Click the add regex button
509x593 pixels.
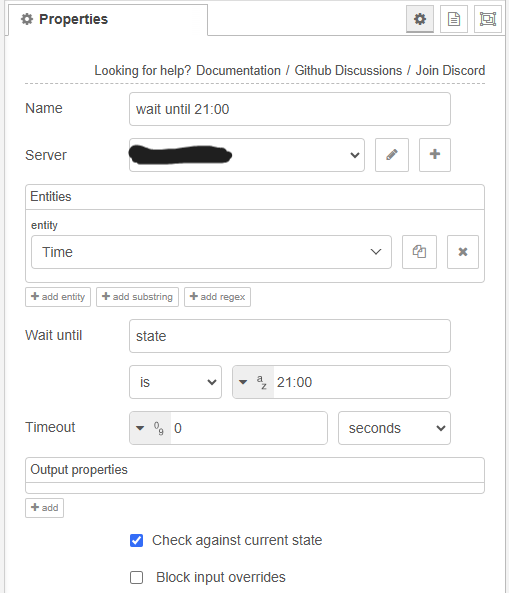pos(217,297)
